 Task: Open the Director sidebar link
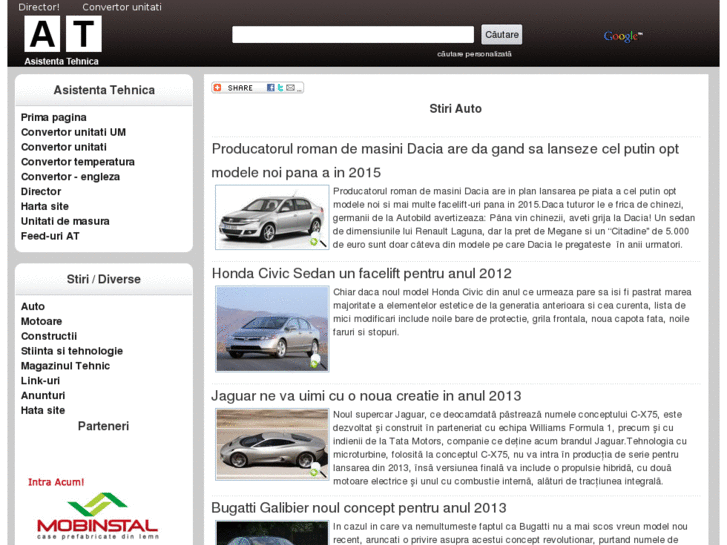(41, 192)
